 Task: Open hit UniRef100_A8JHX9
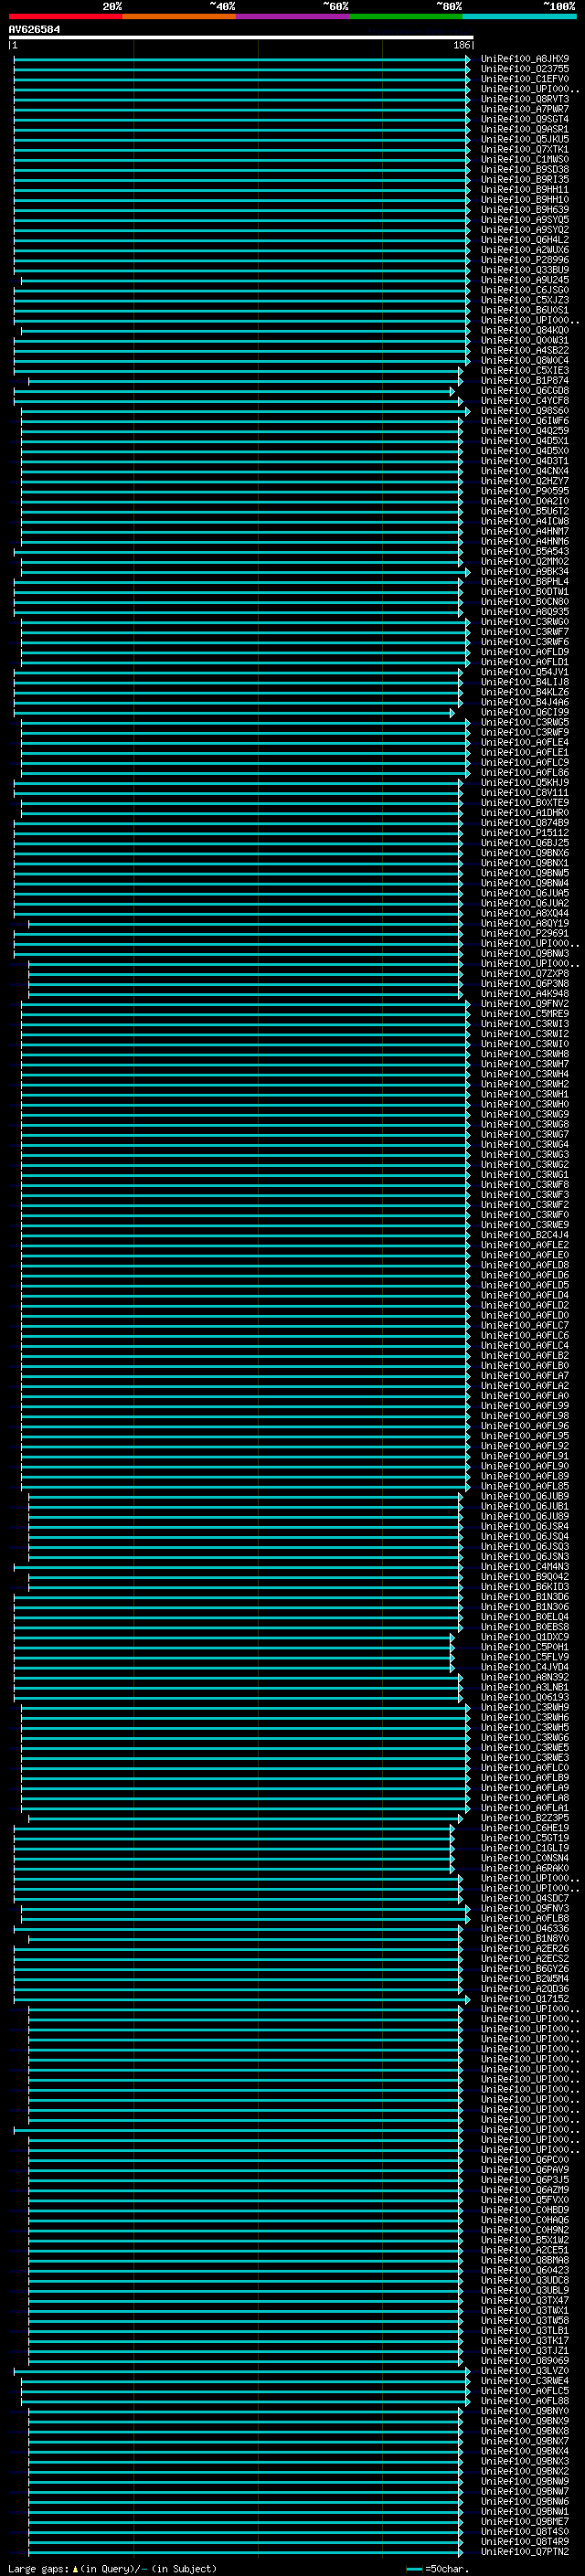(x=524, y=59)
